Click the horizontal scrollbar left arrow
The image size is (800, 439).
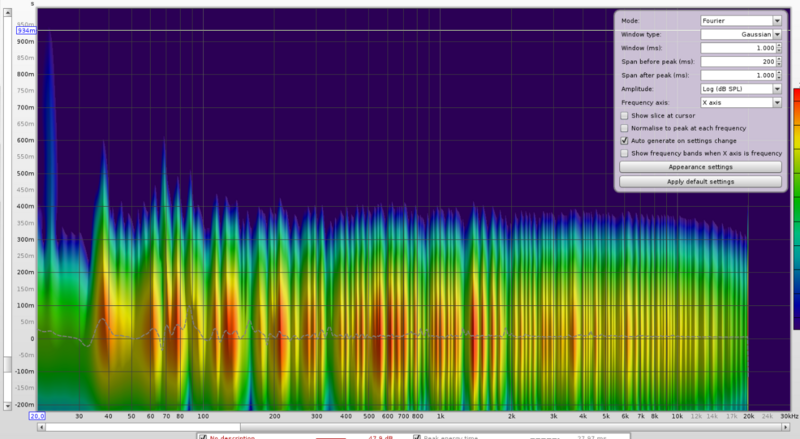42,428
